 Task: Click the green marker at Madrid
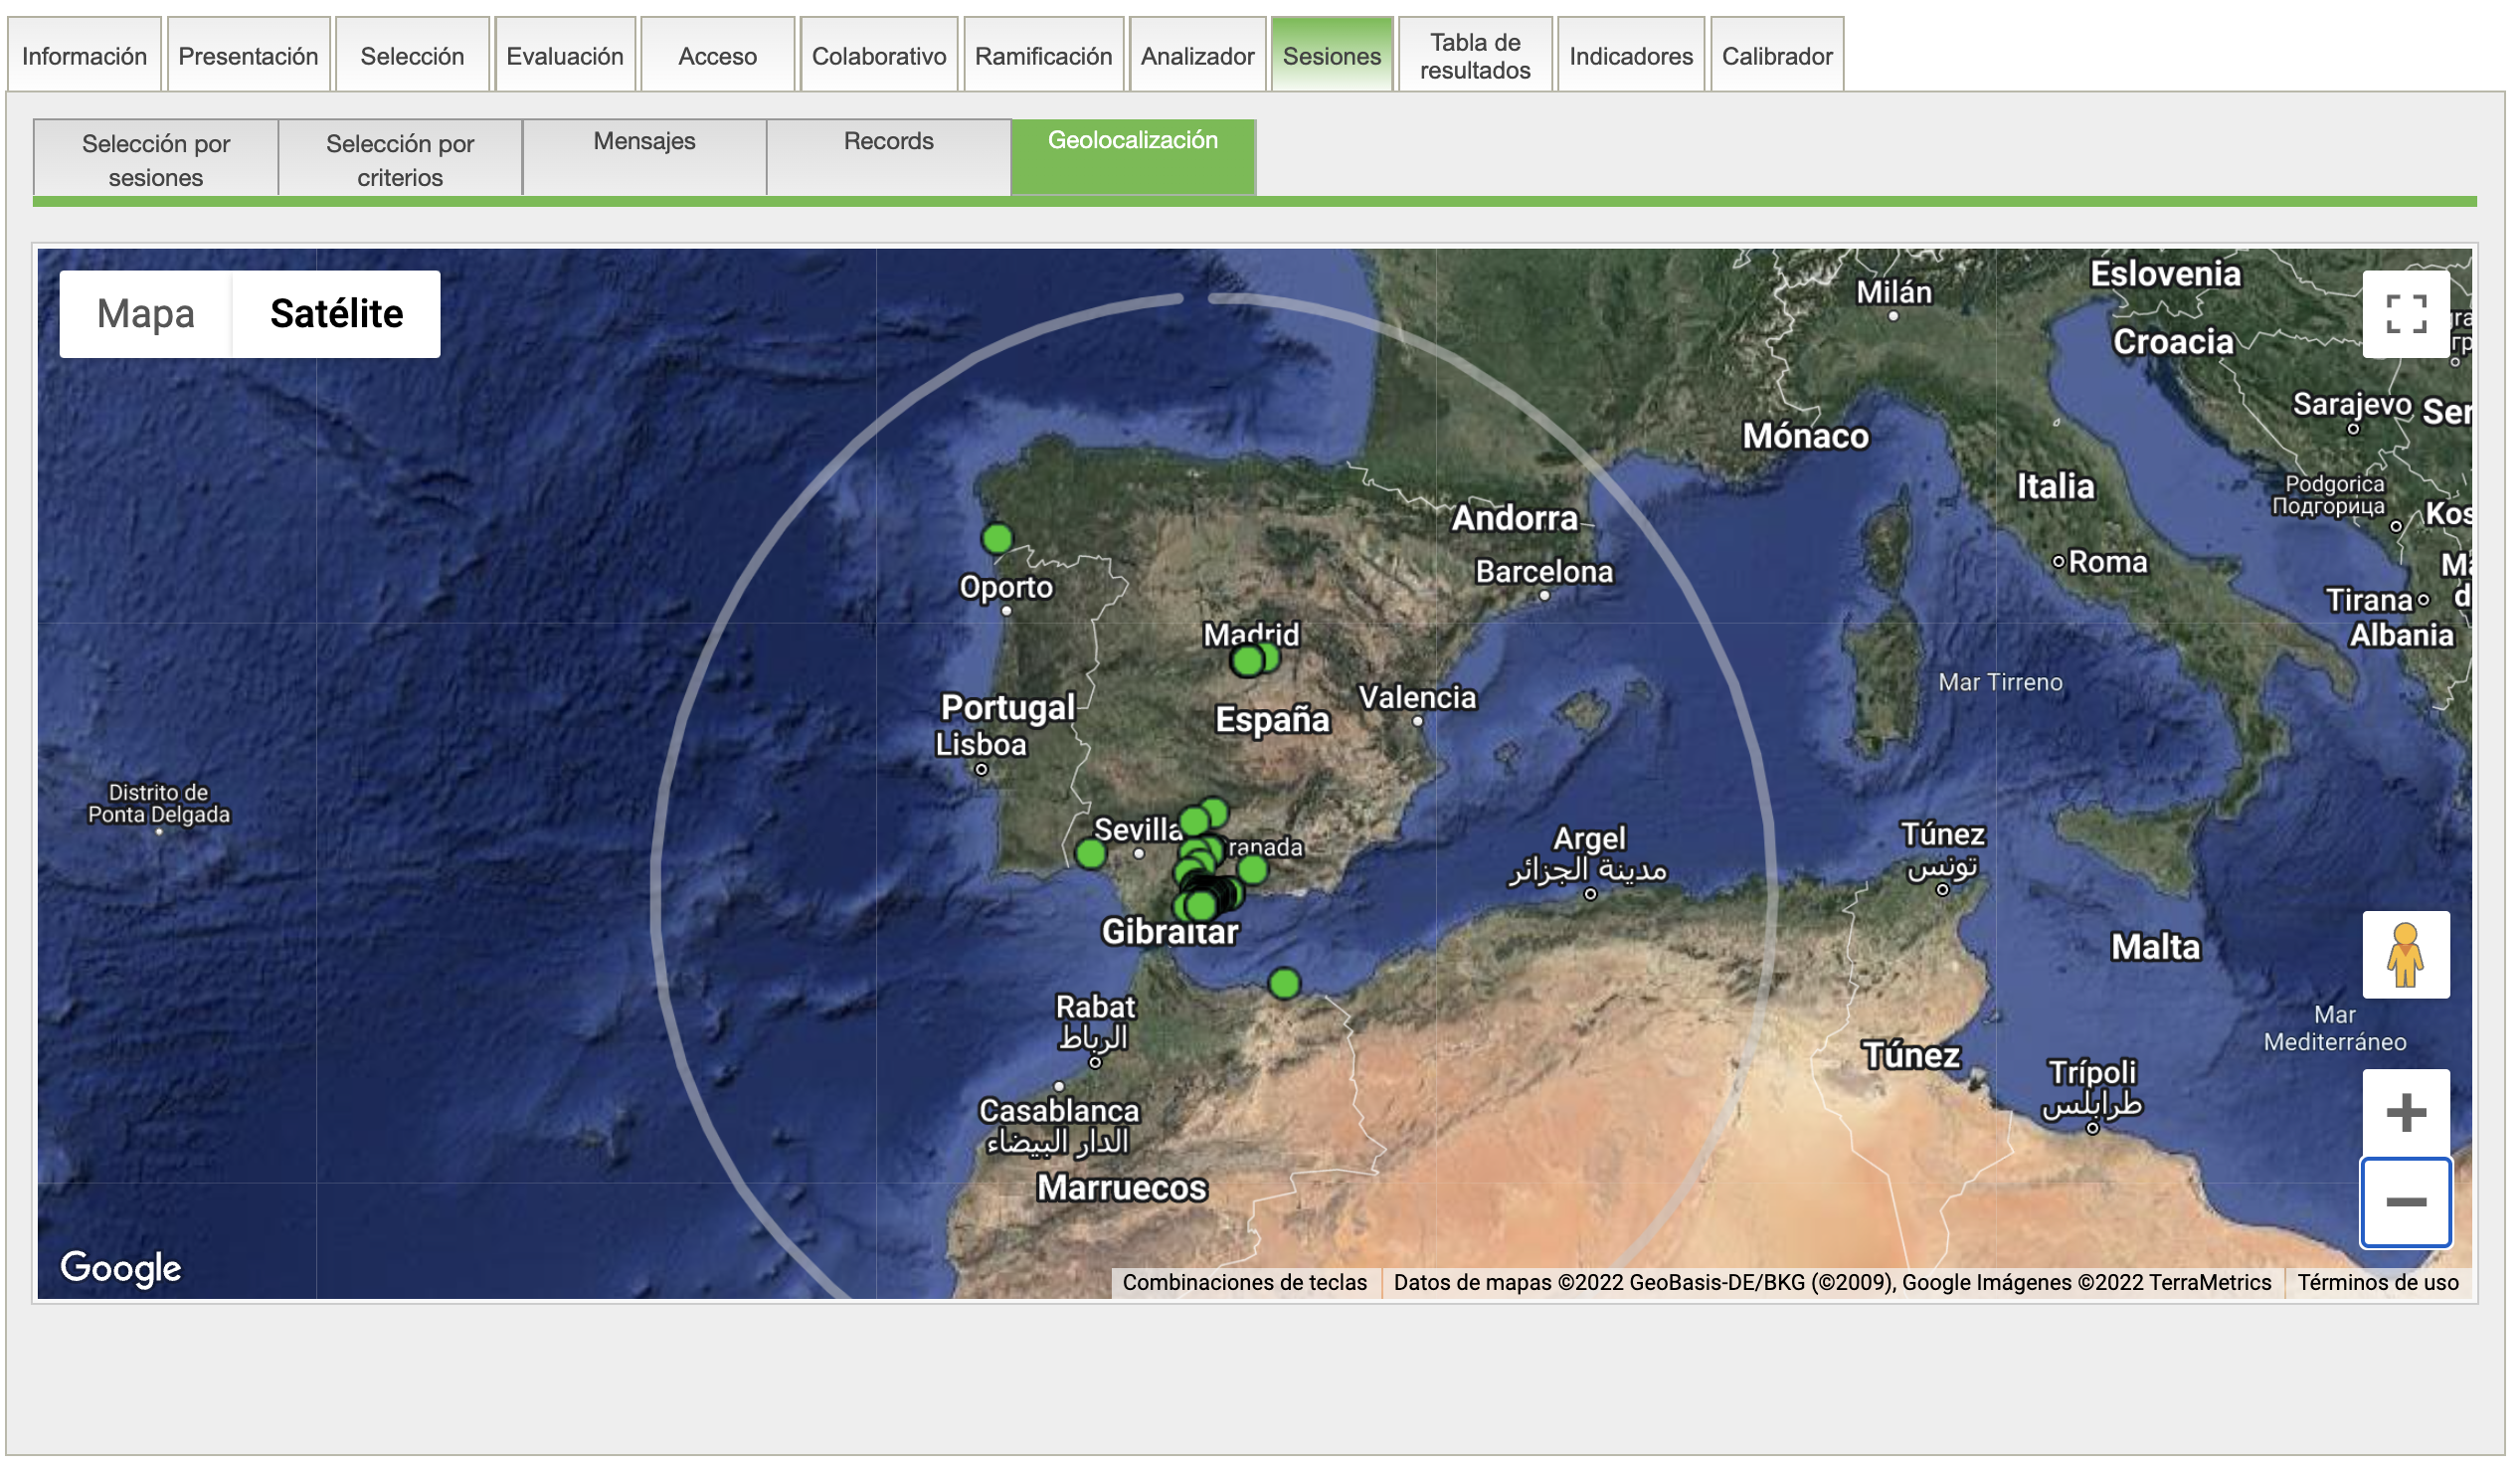(1248, 661)
